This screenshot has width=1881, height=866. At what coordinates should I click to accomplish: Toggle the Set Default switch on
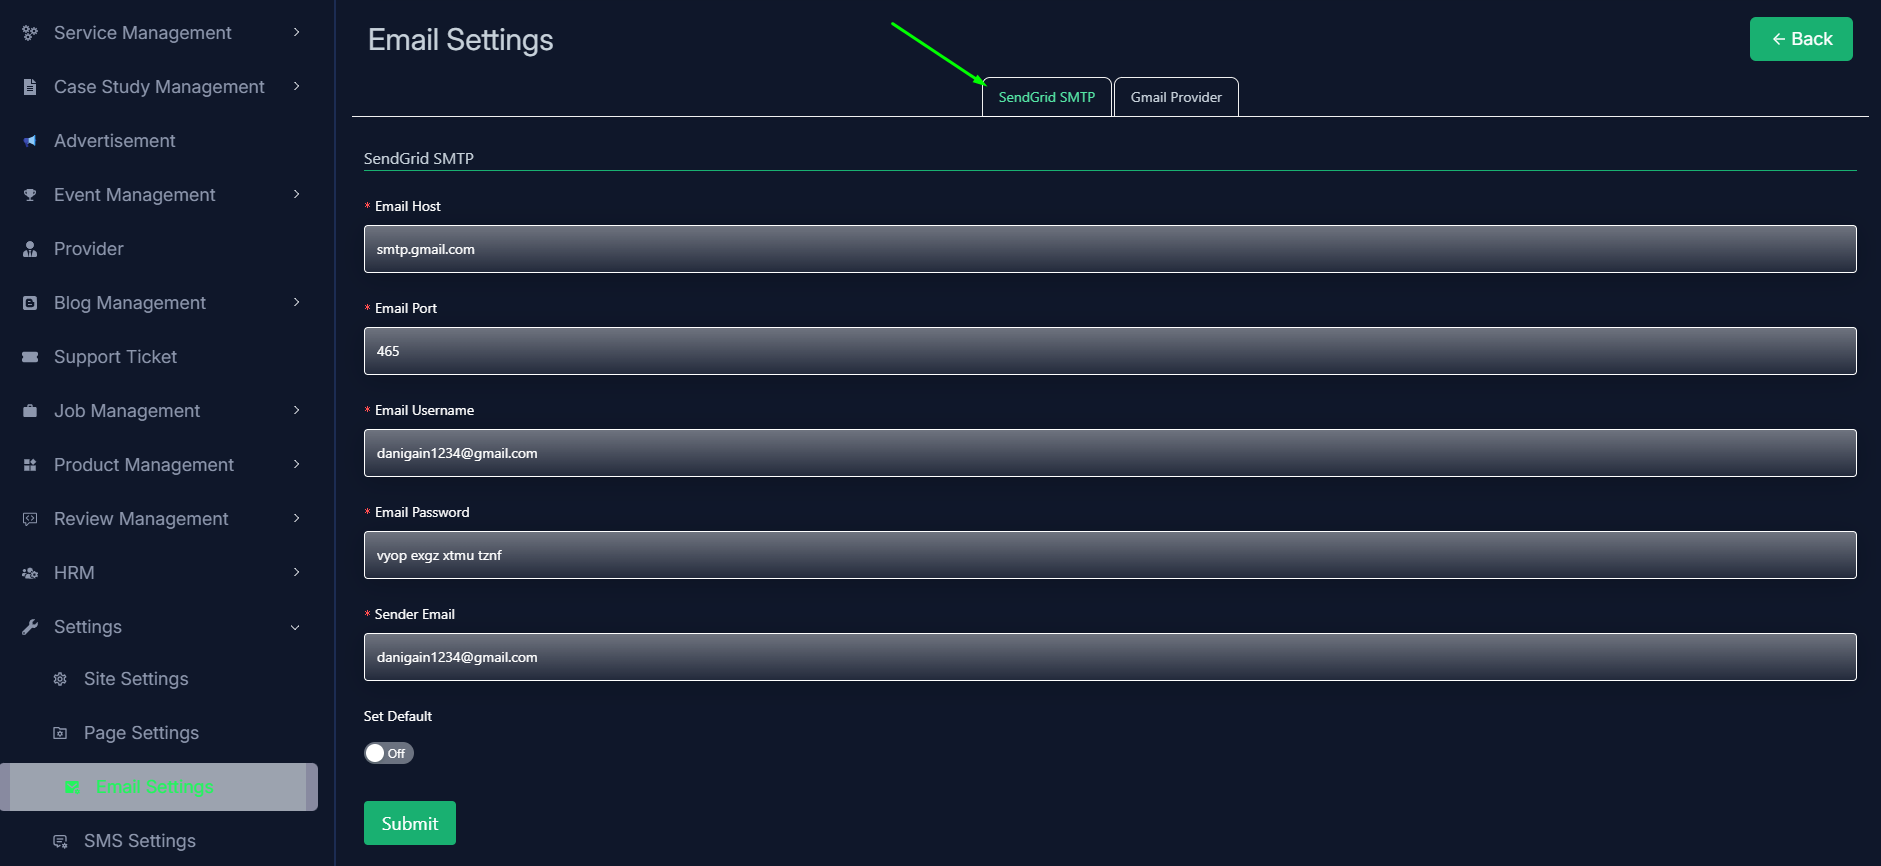[388, 753]
